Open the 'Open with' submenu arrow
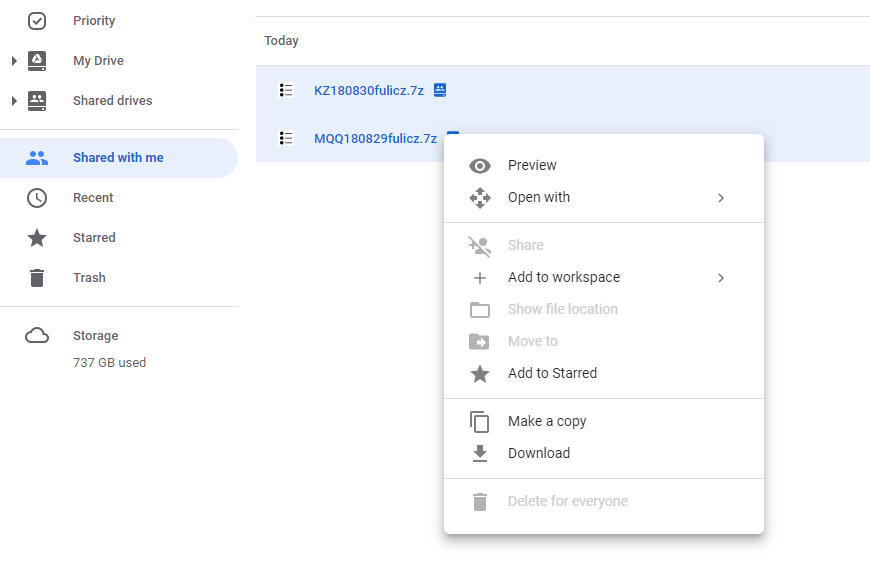This screenshot has width=870, height=574. tap(721, 198)
